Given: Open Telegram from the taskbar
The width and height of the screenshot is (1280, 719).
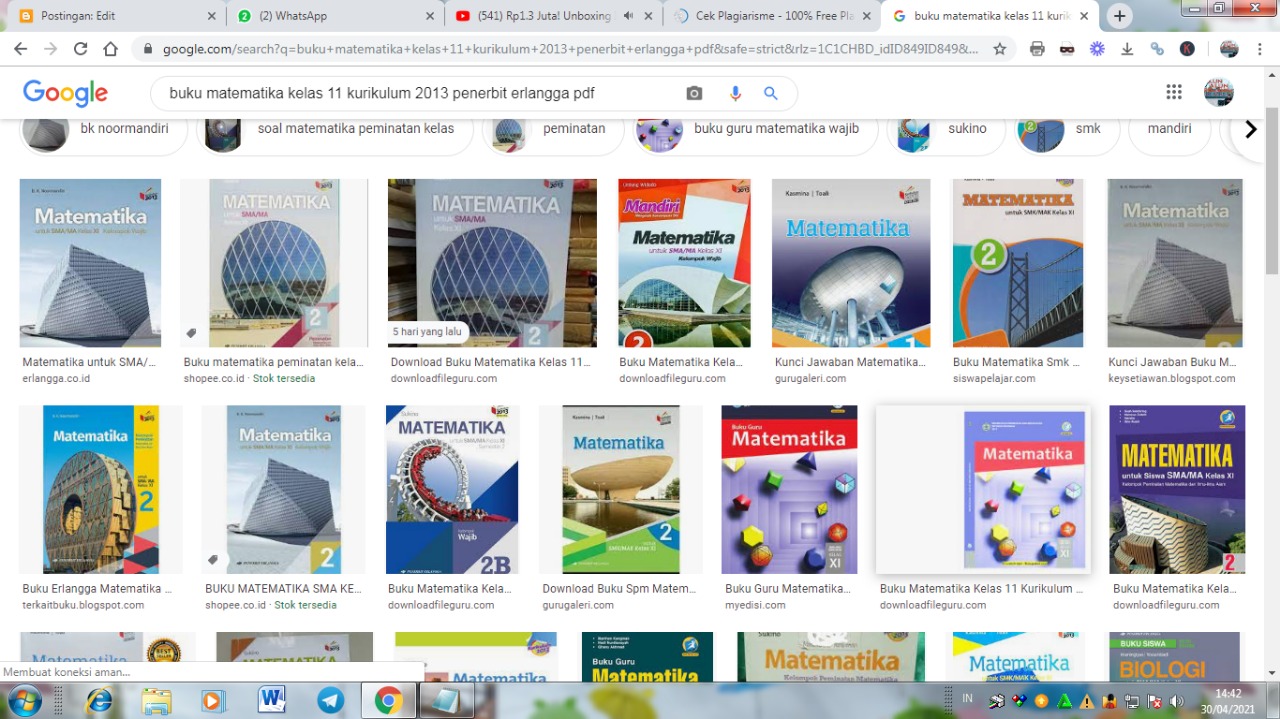Looking at the screenshot, I should click(x=330, y=700).
